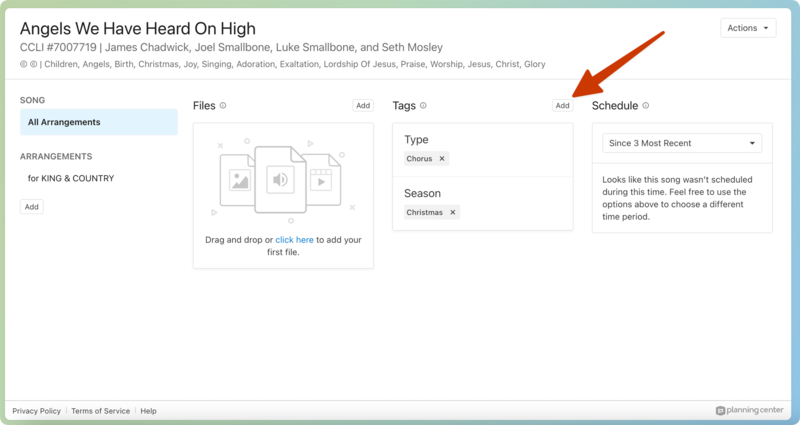Remove the Chorus tag with x
The width and height of the screenshot is (800, 425).
pos(442,159)
